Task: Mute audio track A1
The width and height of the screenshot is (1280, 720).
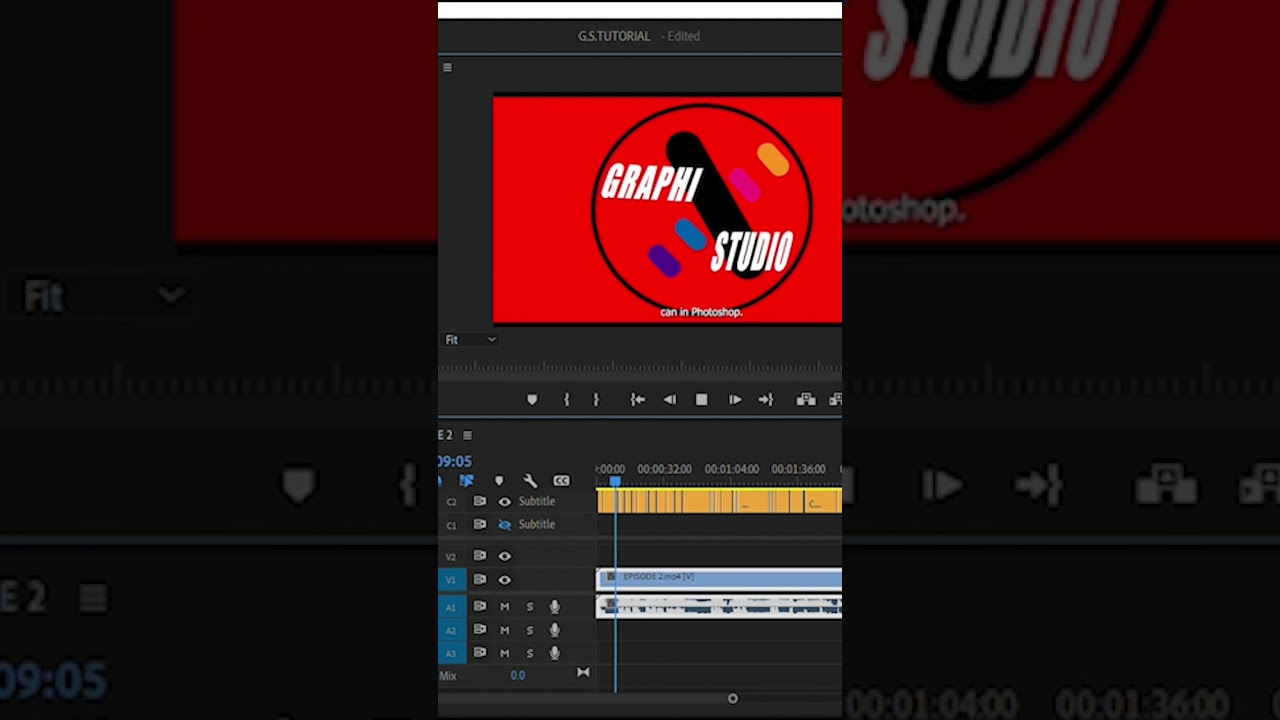Action: tap(504, 607)
